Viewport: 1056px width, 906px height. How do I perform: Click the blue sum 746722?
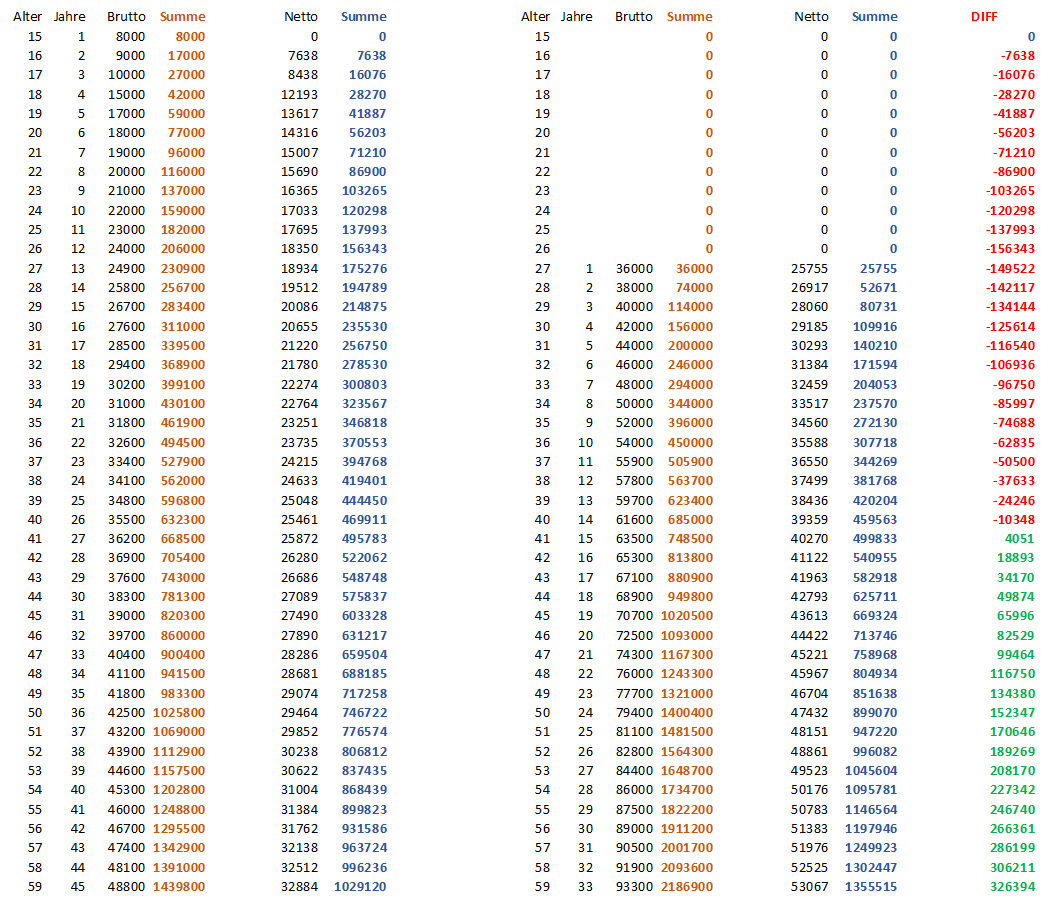point(364,713)
